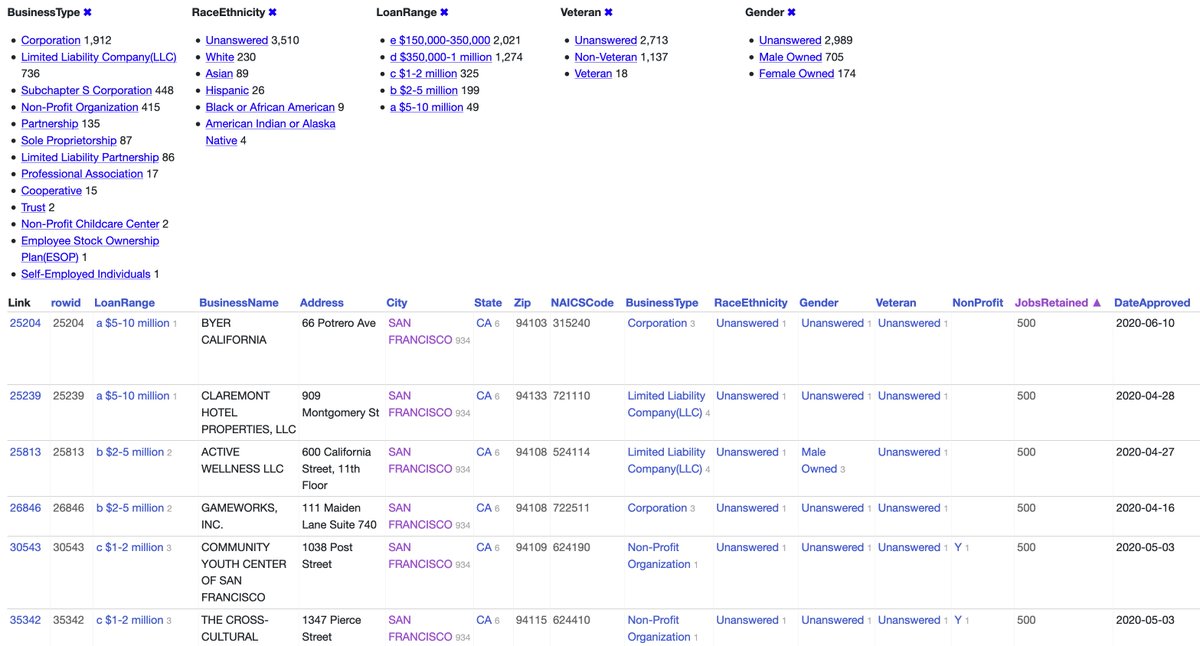
Task: Filter RaceEthnicity by White
Action: pos(220,57)
